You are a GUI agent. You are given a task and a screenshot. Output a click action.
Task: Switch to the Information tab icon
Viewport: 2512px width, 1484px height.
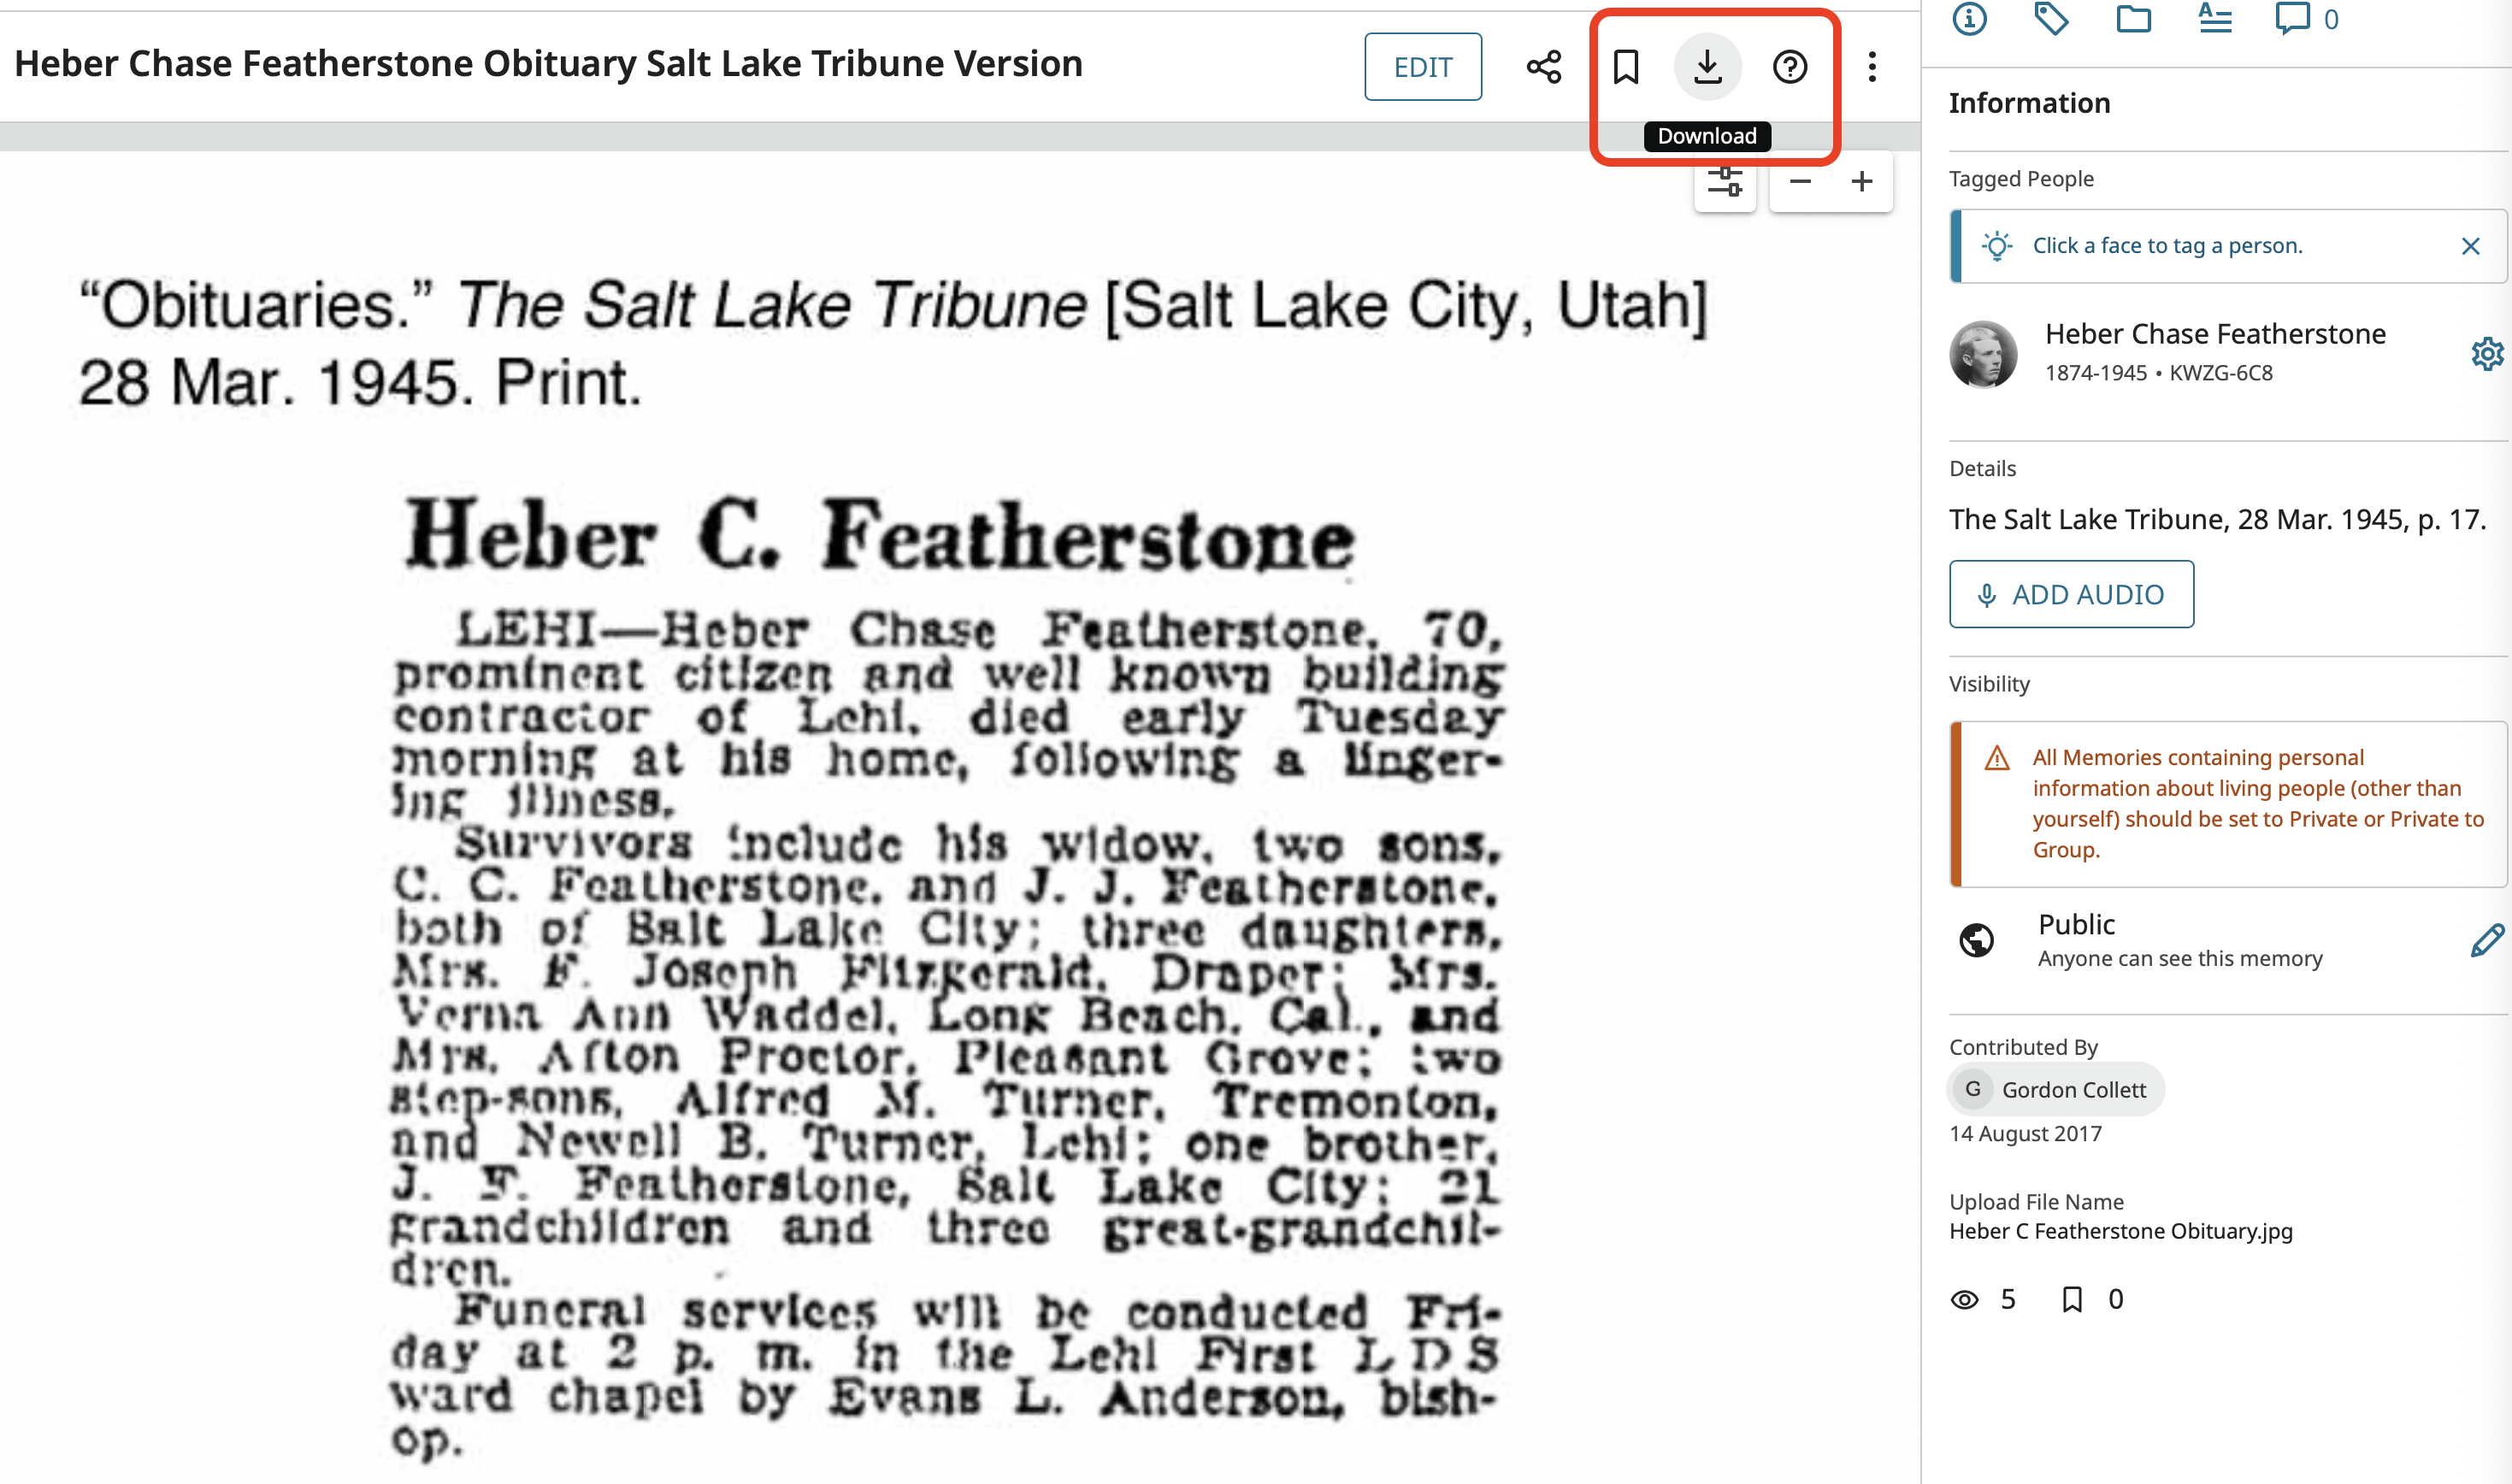pos(1969,18)
